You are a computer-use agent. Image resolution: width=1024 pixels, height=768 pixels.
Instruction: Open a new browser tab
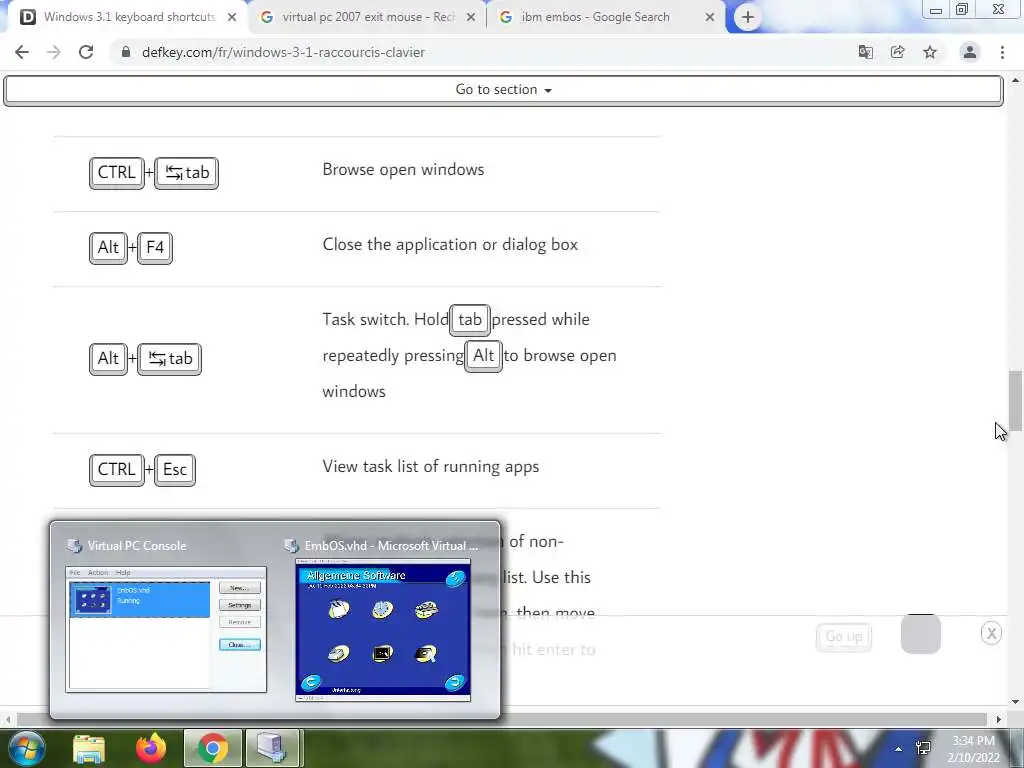[748, 17]
